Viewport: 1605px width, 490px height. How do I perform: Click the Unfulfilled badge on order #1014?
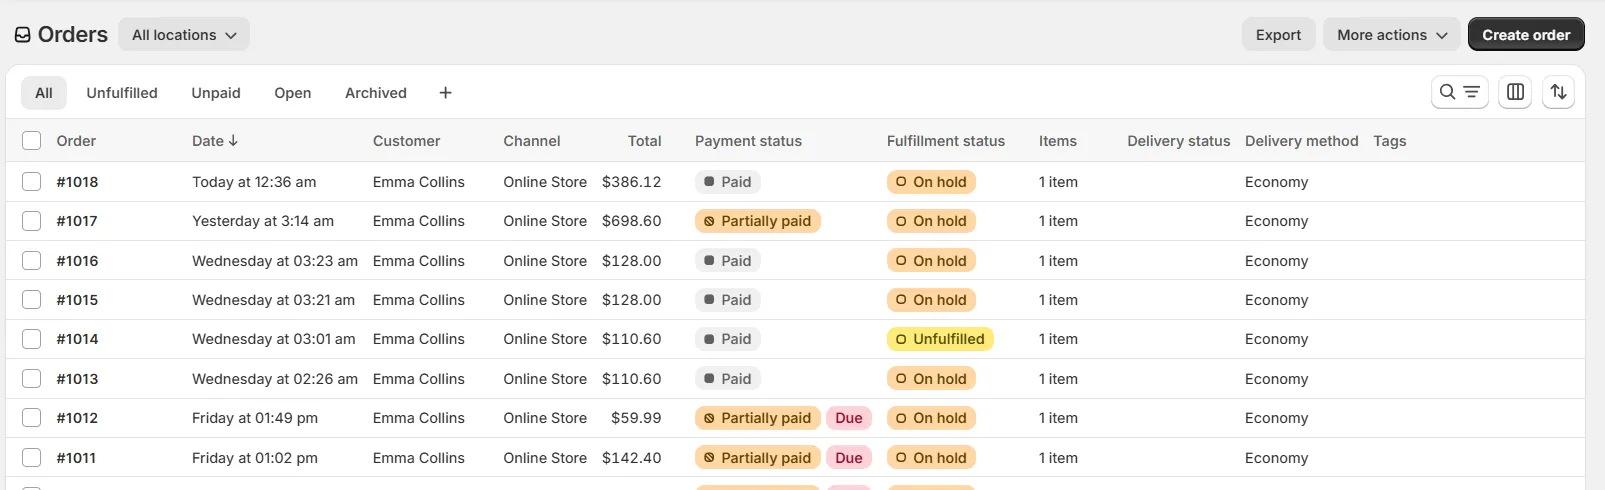pyautogui.click(x=940, y=339)
